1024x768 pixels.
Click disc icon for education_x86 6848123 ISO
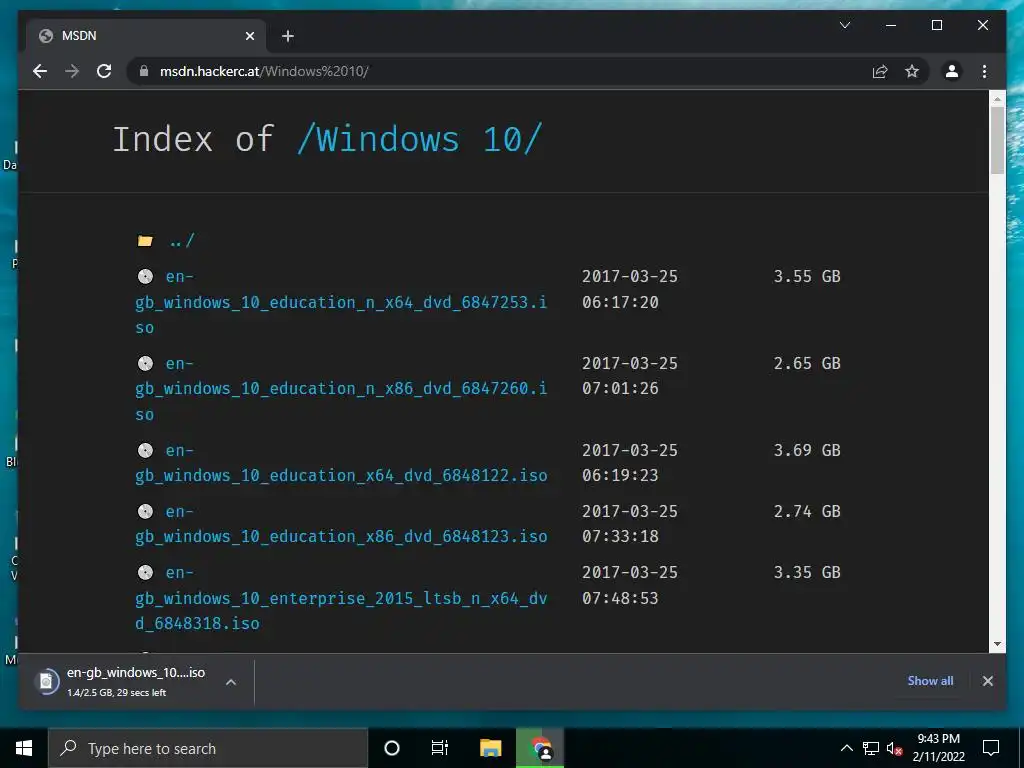[145, 511]
